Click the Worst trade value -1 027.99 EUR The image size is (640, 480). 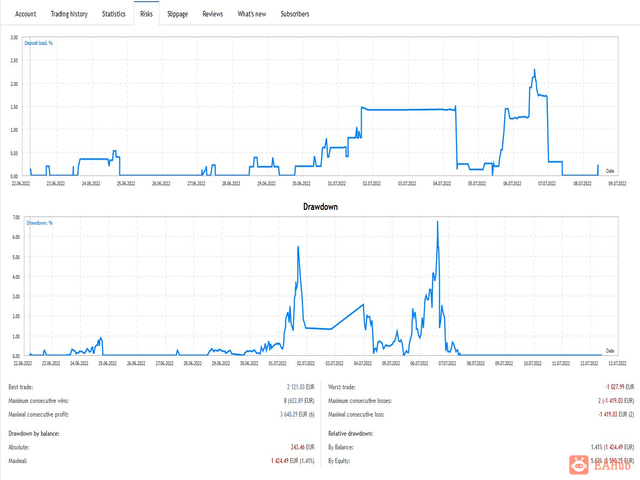[620, 387]
